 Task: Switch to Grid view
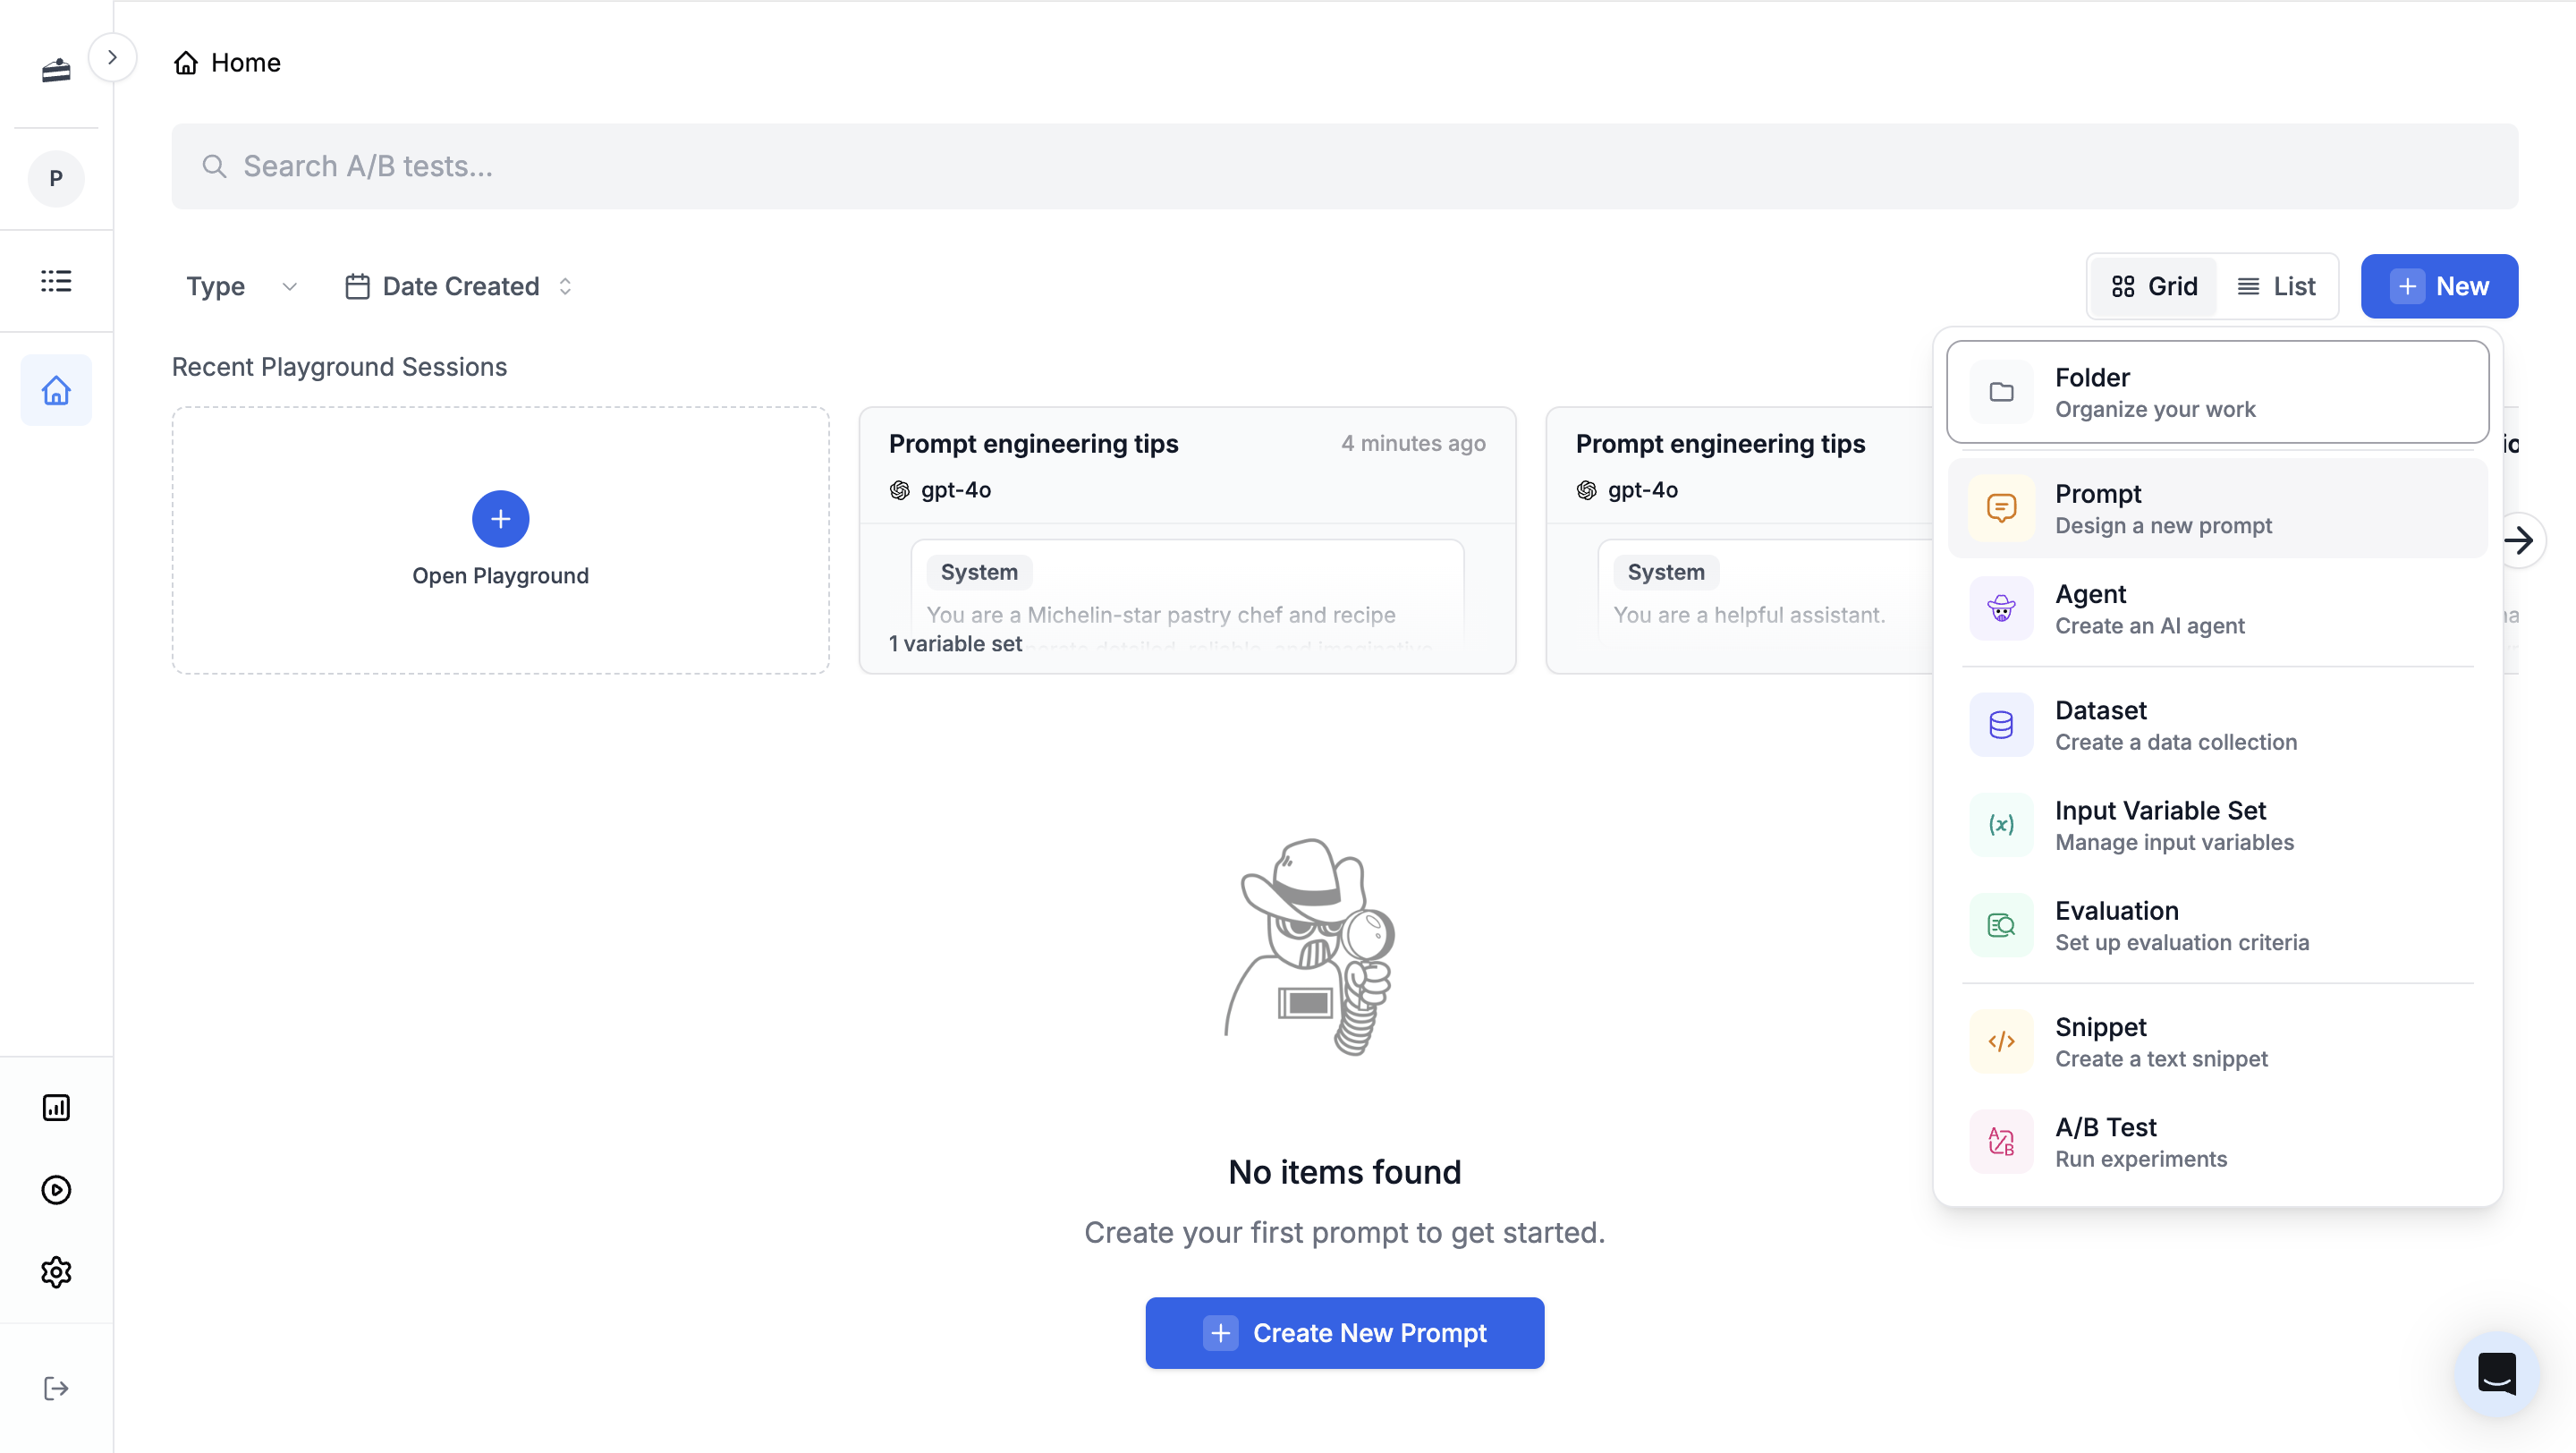click(x=2153, y=286)
